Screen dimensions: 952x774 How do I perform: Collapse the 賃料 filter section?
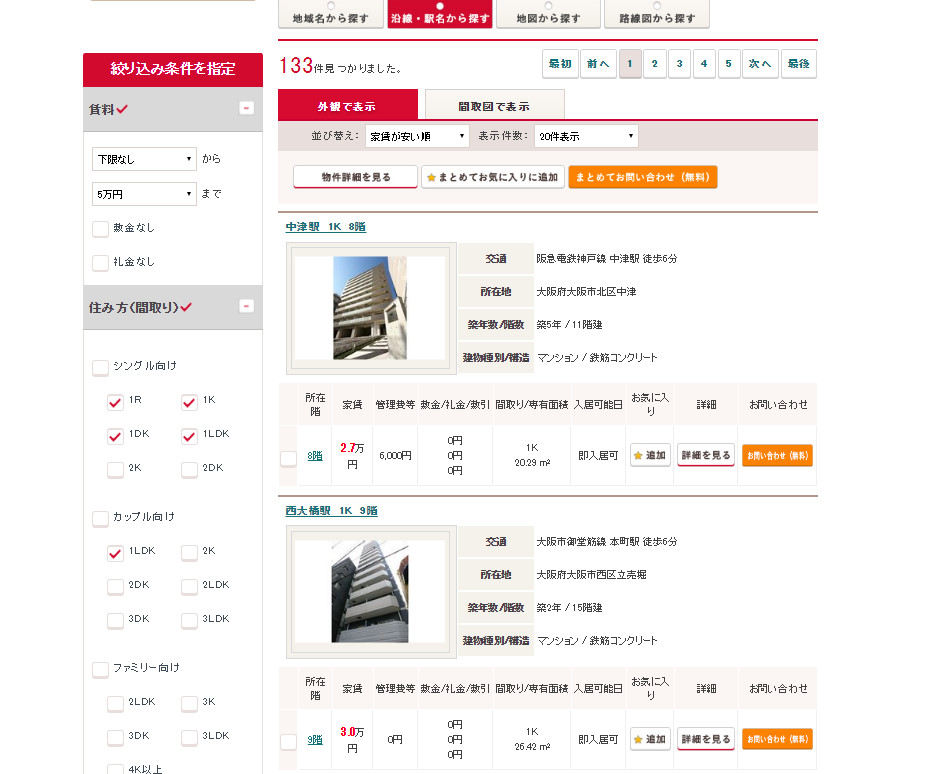pos(246,108)
